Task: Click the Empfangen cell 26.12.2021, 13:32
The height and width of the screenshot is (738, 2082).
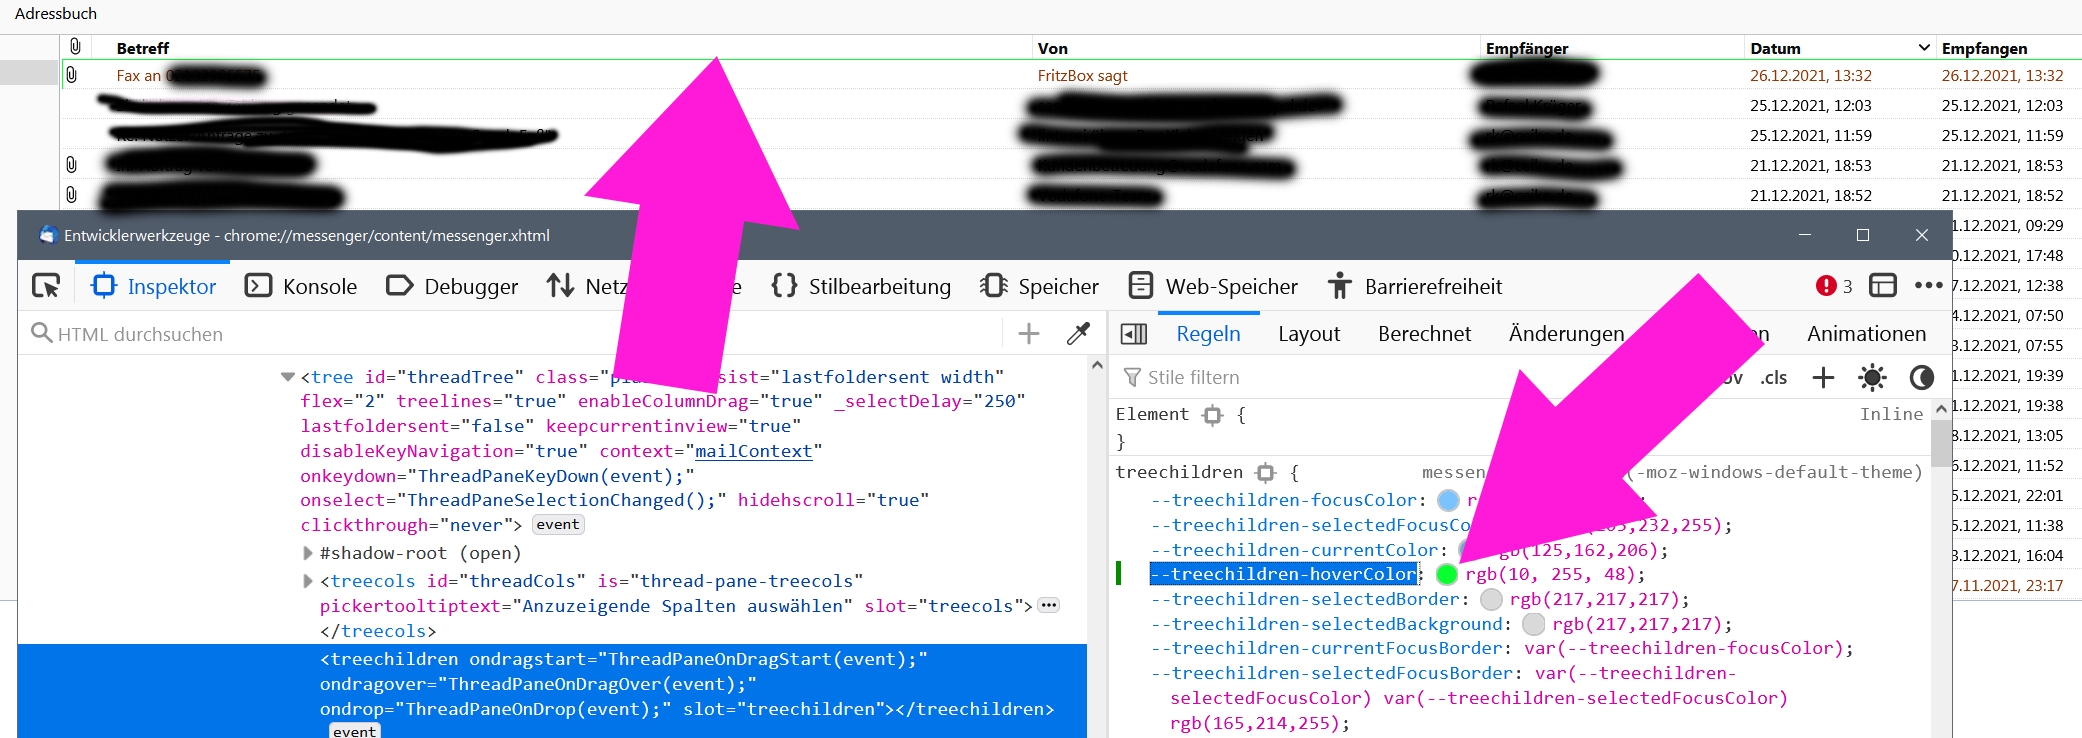Action: [x=2002, y=76]
